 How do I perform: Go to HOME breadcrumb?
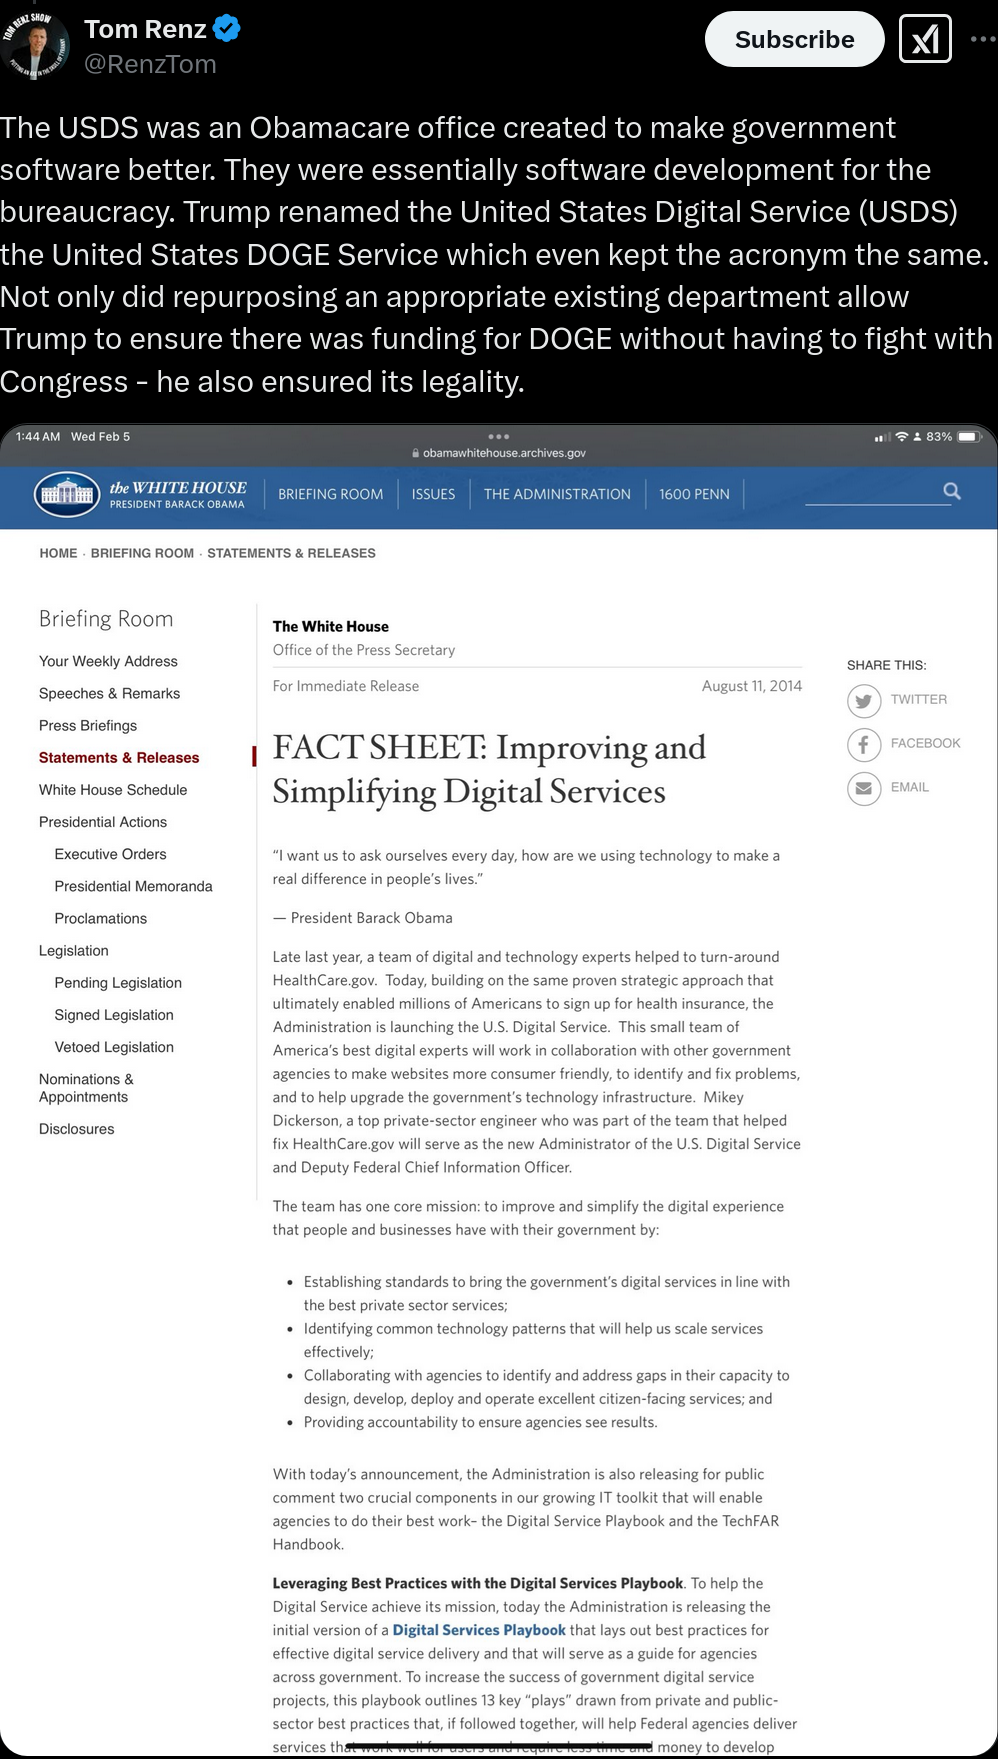58,553
